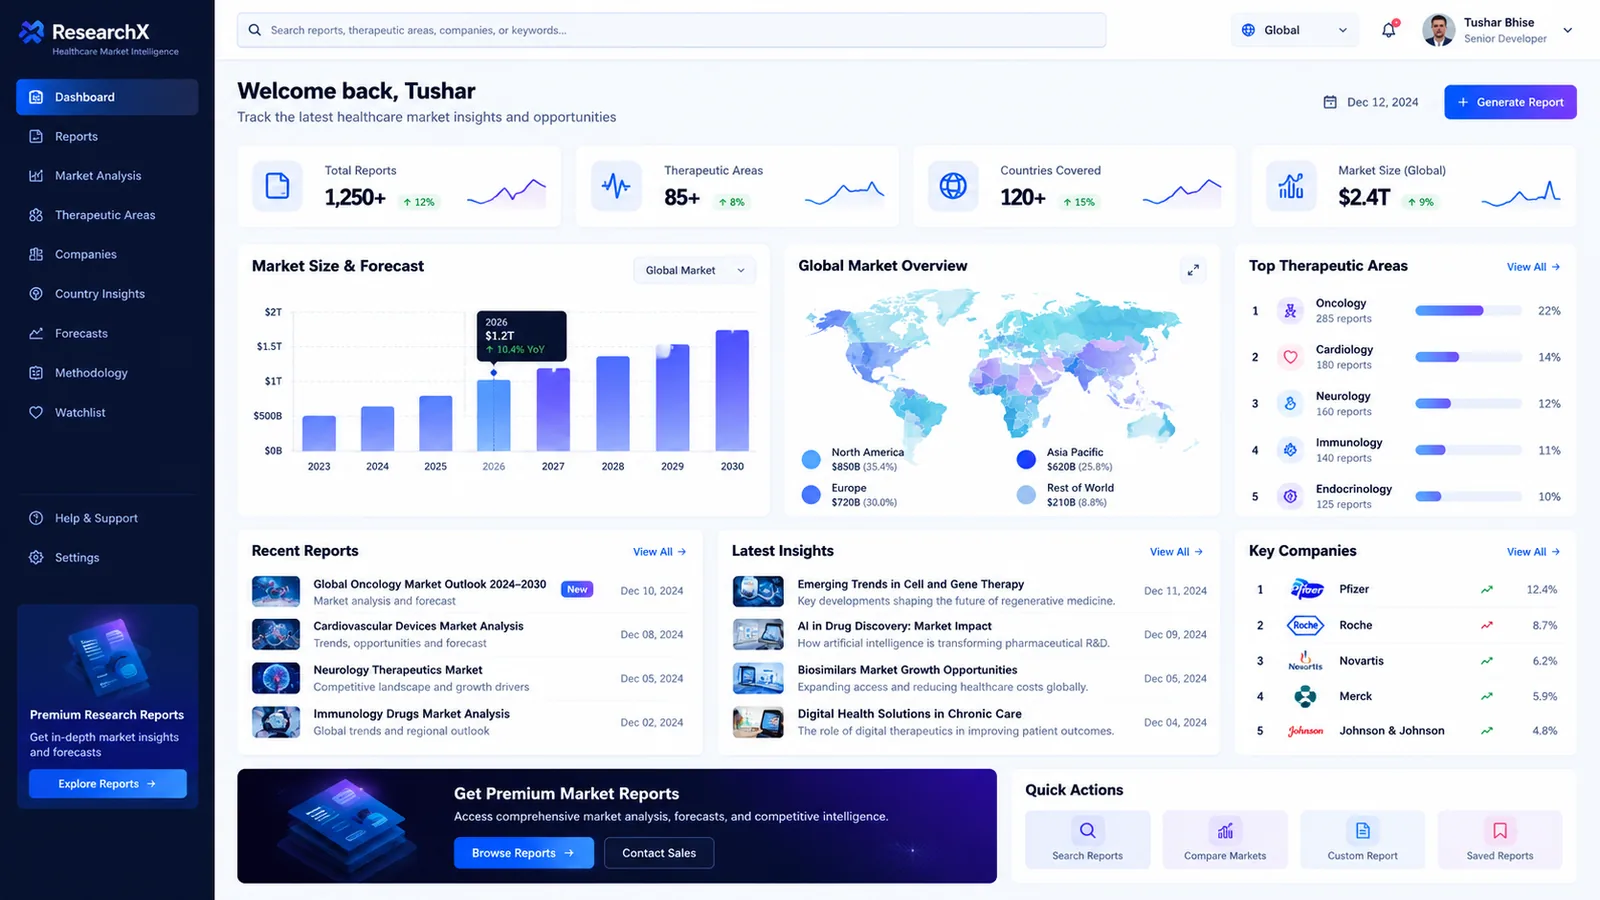Screen dimensions: 1600x900
Task: Open Watchlist in the sidebar
Action: (107, 412)
